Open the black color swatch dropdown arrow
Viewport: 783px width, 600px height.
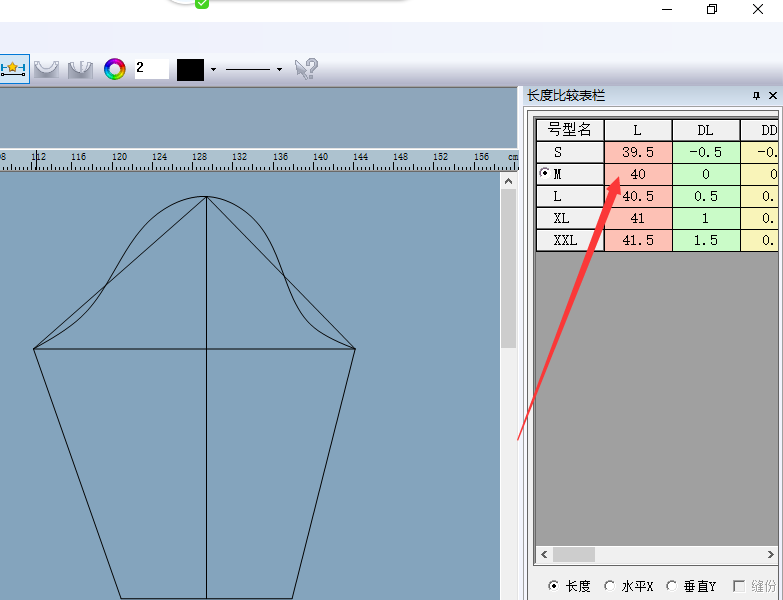[213, 70]
